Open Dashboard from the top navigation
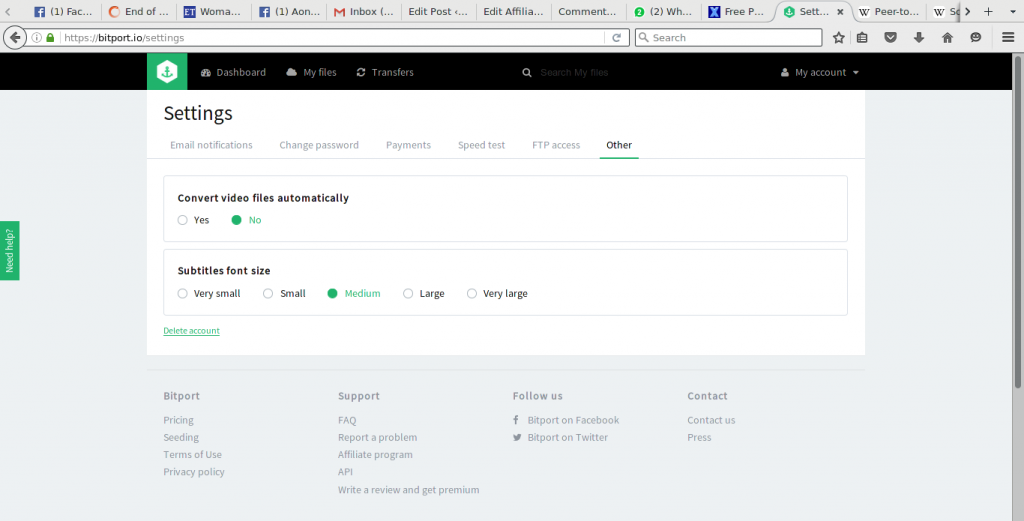The width and height of the screenshot is (1024, 521). click(233, 72)
